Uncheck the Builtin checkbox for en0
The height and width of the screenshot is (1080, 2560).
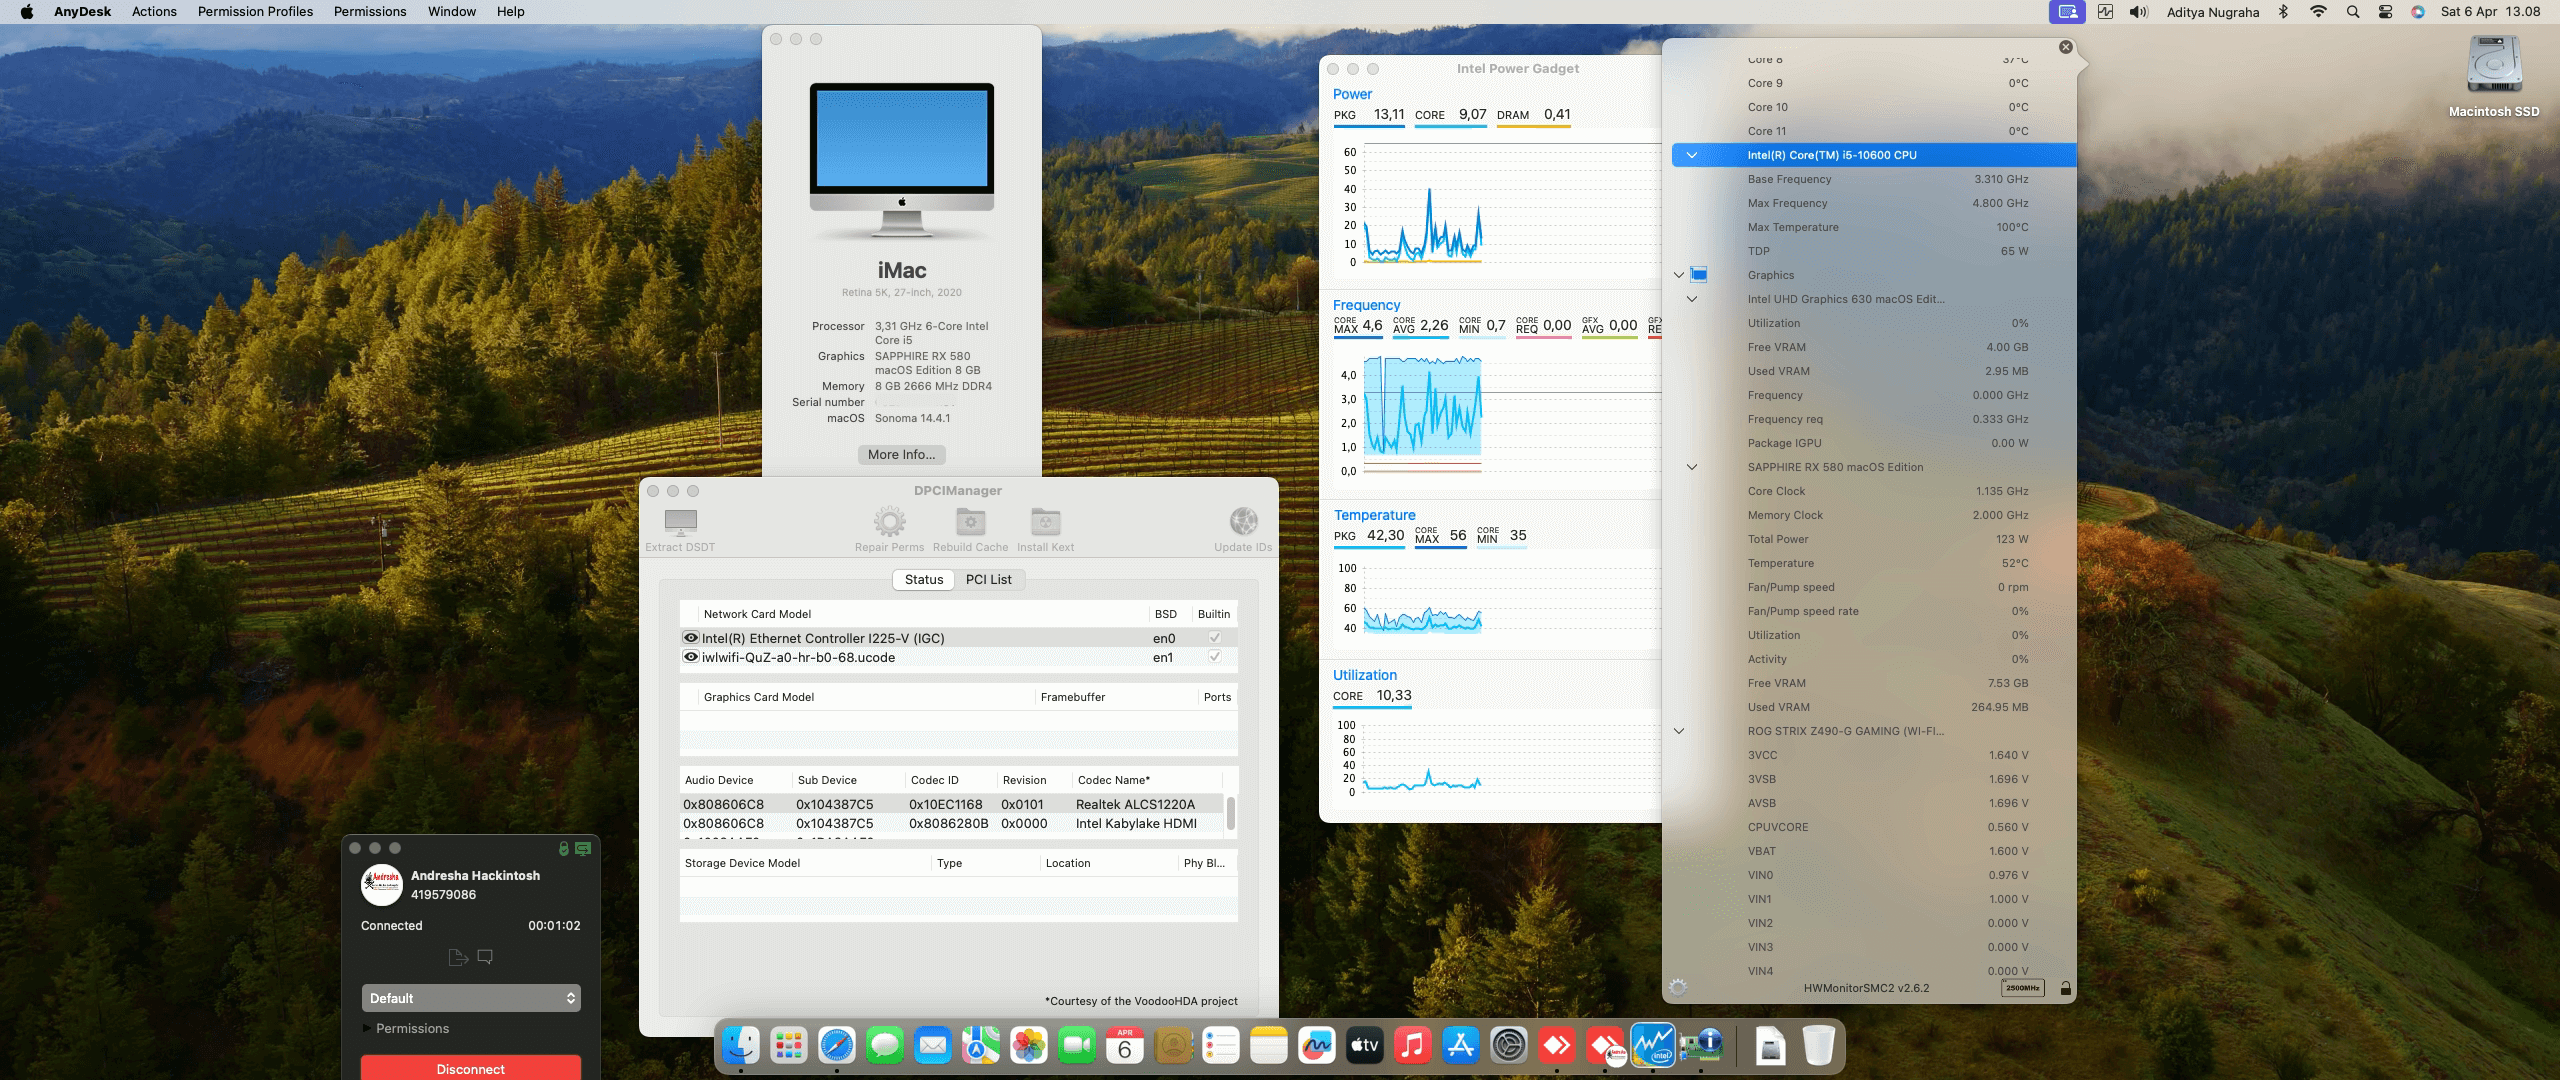[x=1213, y=638]
